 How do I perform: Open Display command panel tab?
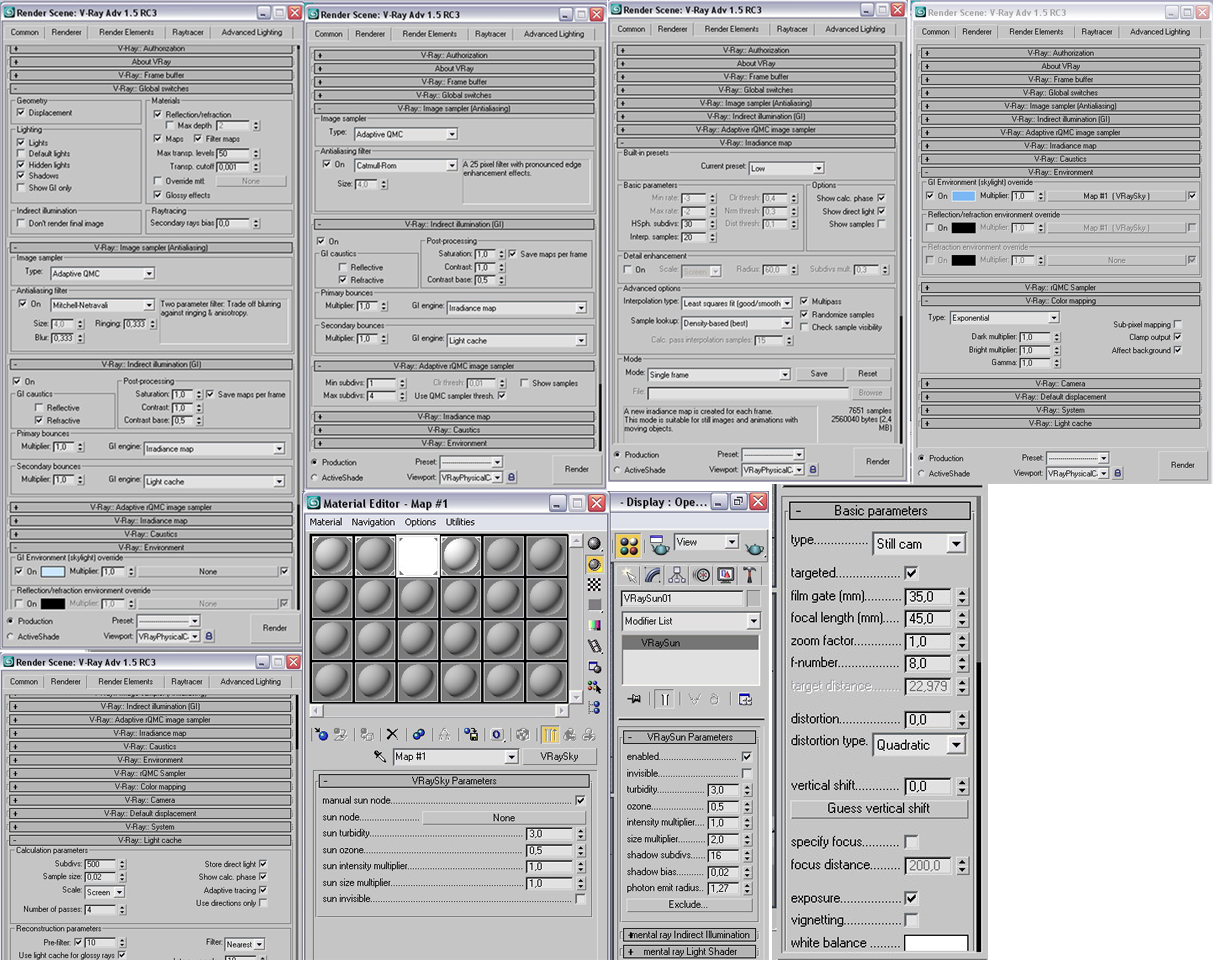pyautogui.click(x=726, y=575)
